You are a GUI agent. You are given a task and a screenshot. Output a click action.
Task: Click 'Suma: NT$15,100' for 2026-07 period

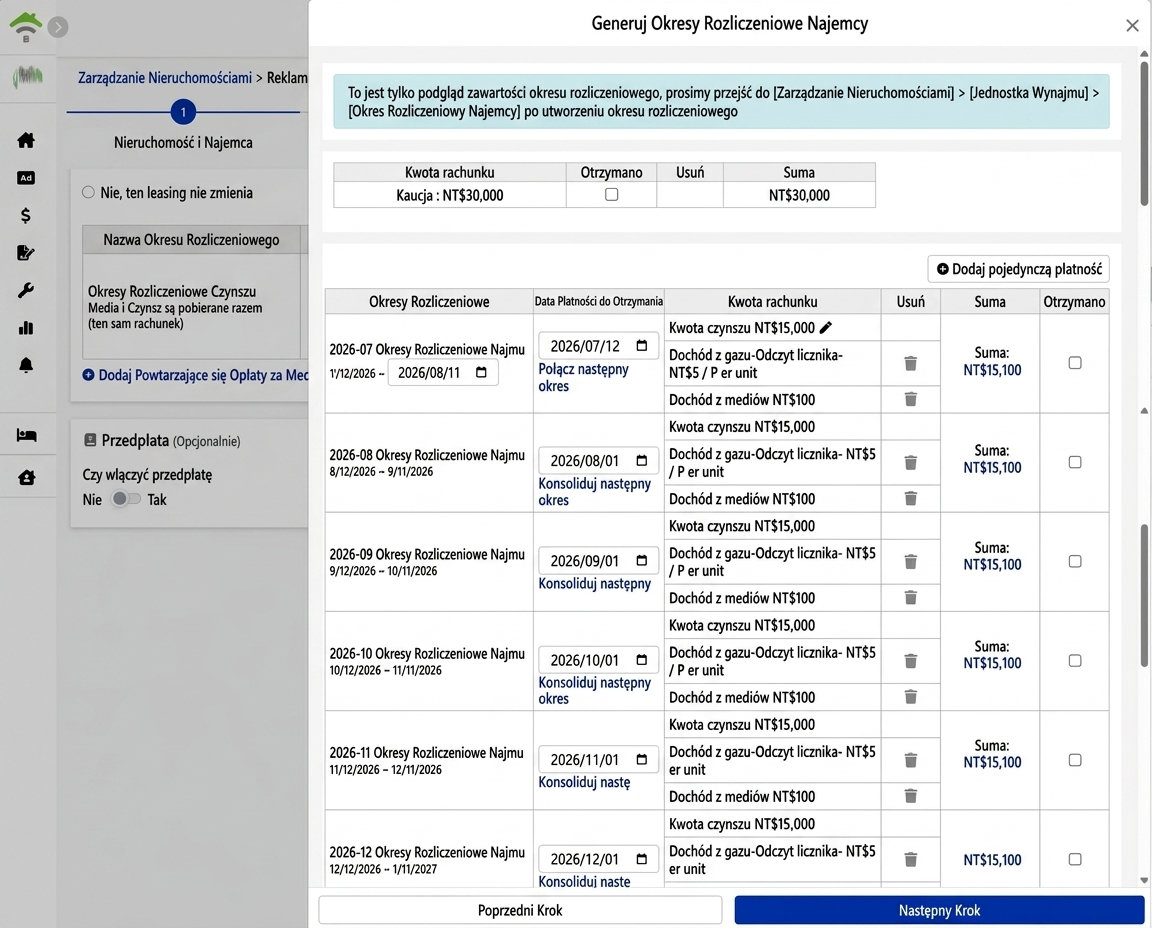992,362
